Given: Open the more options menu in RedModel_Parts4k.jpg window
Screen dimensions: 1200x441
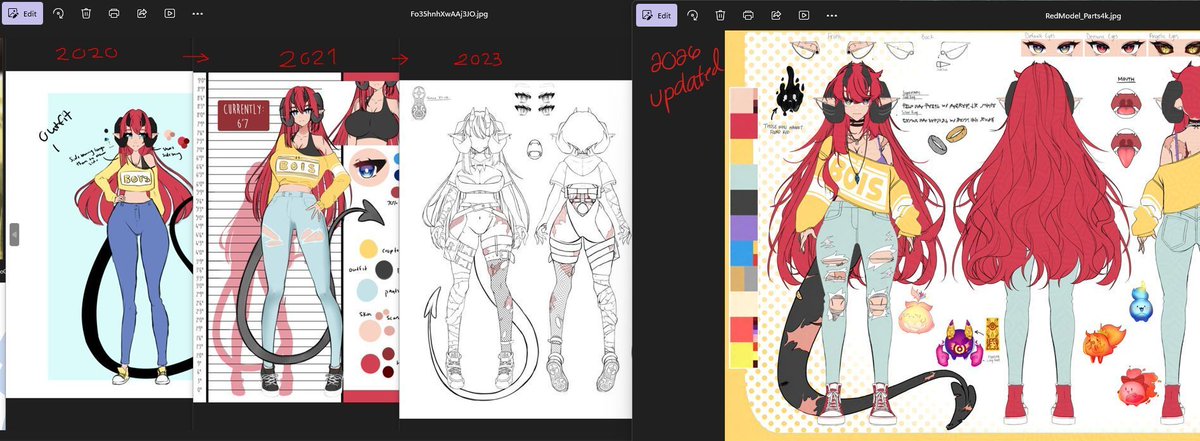Looking at the screenshot, I should (832, 15).
